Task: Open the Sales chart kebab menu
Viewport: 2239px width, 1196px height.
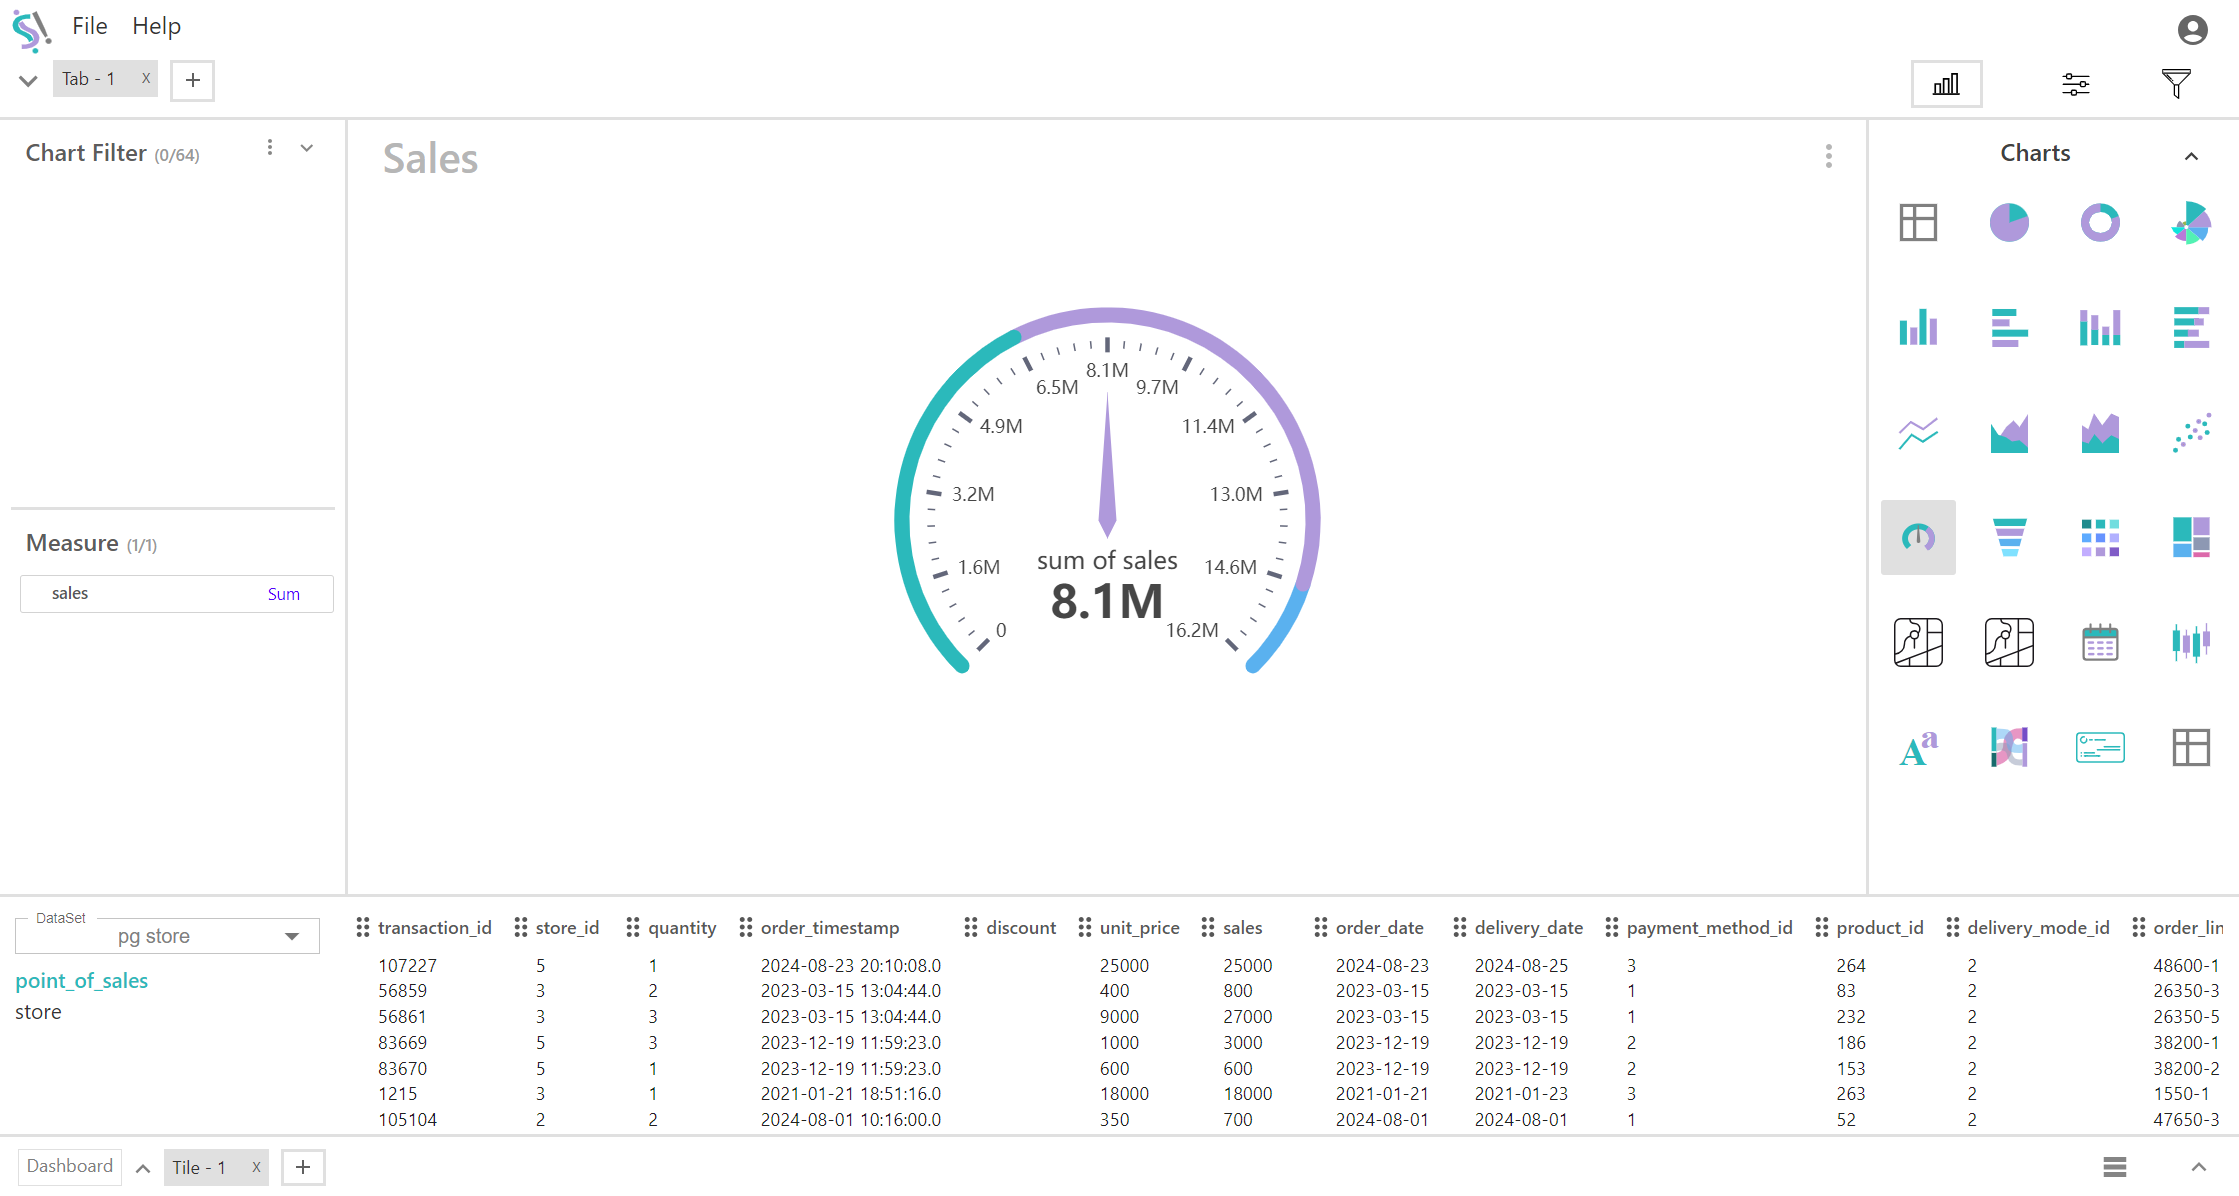Action: [x=1829, y=156]
